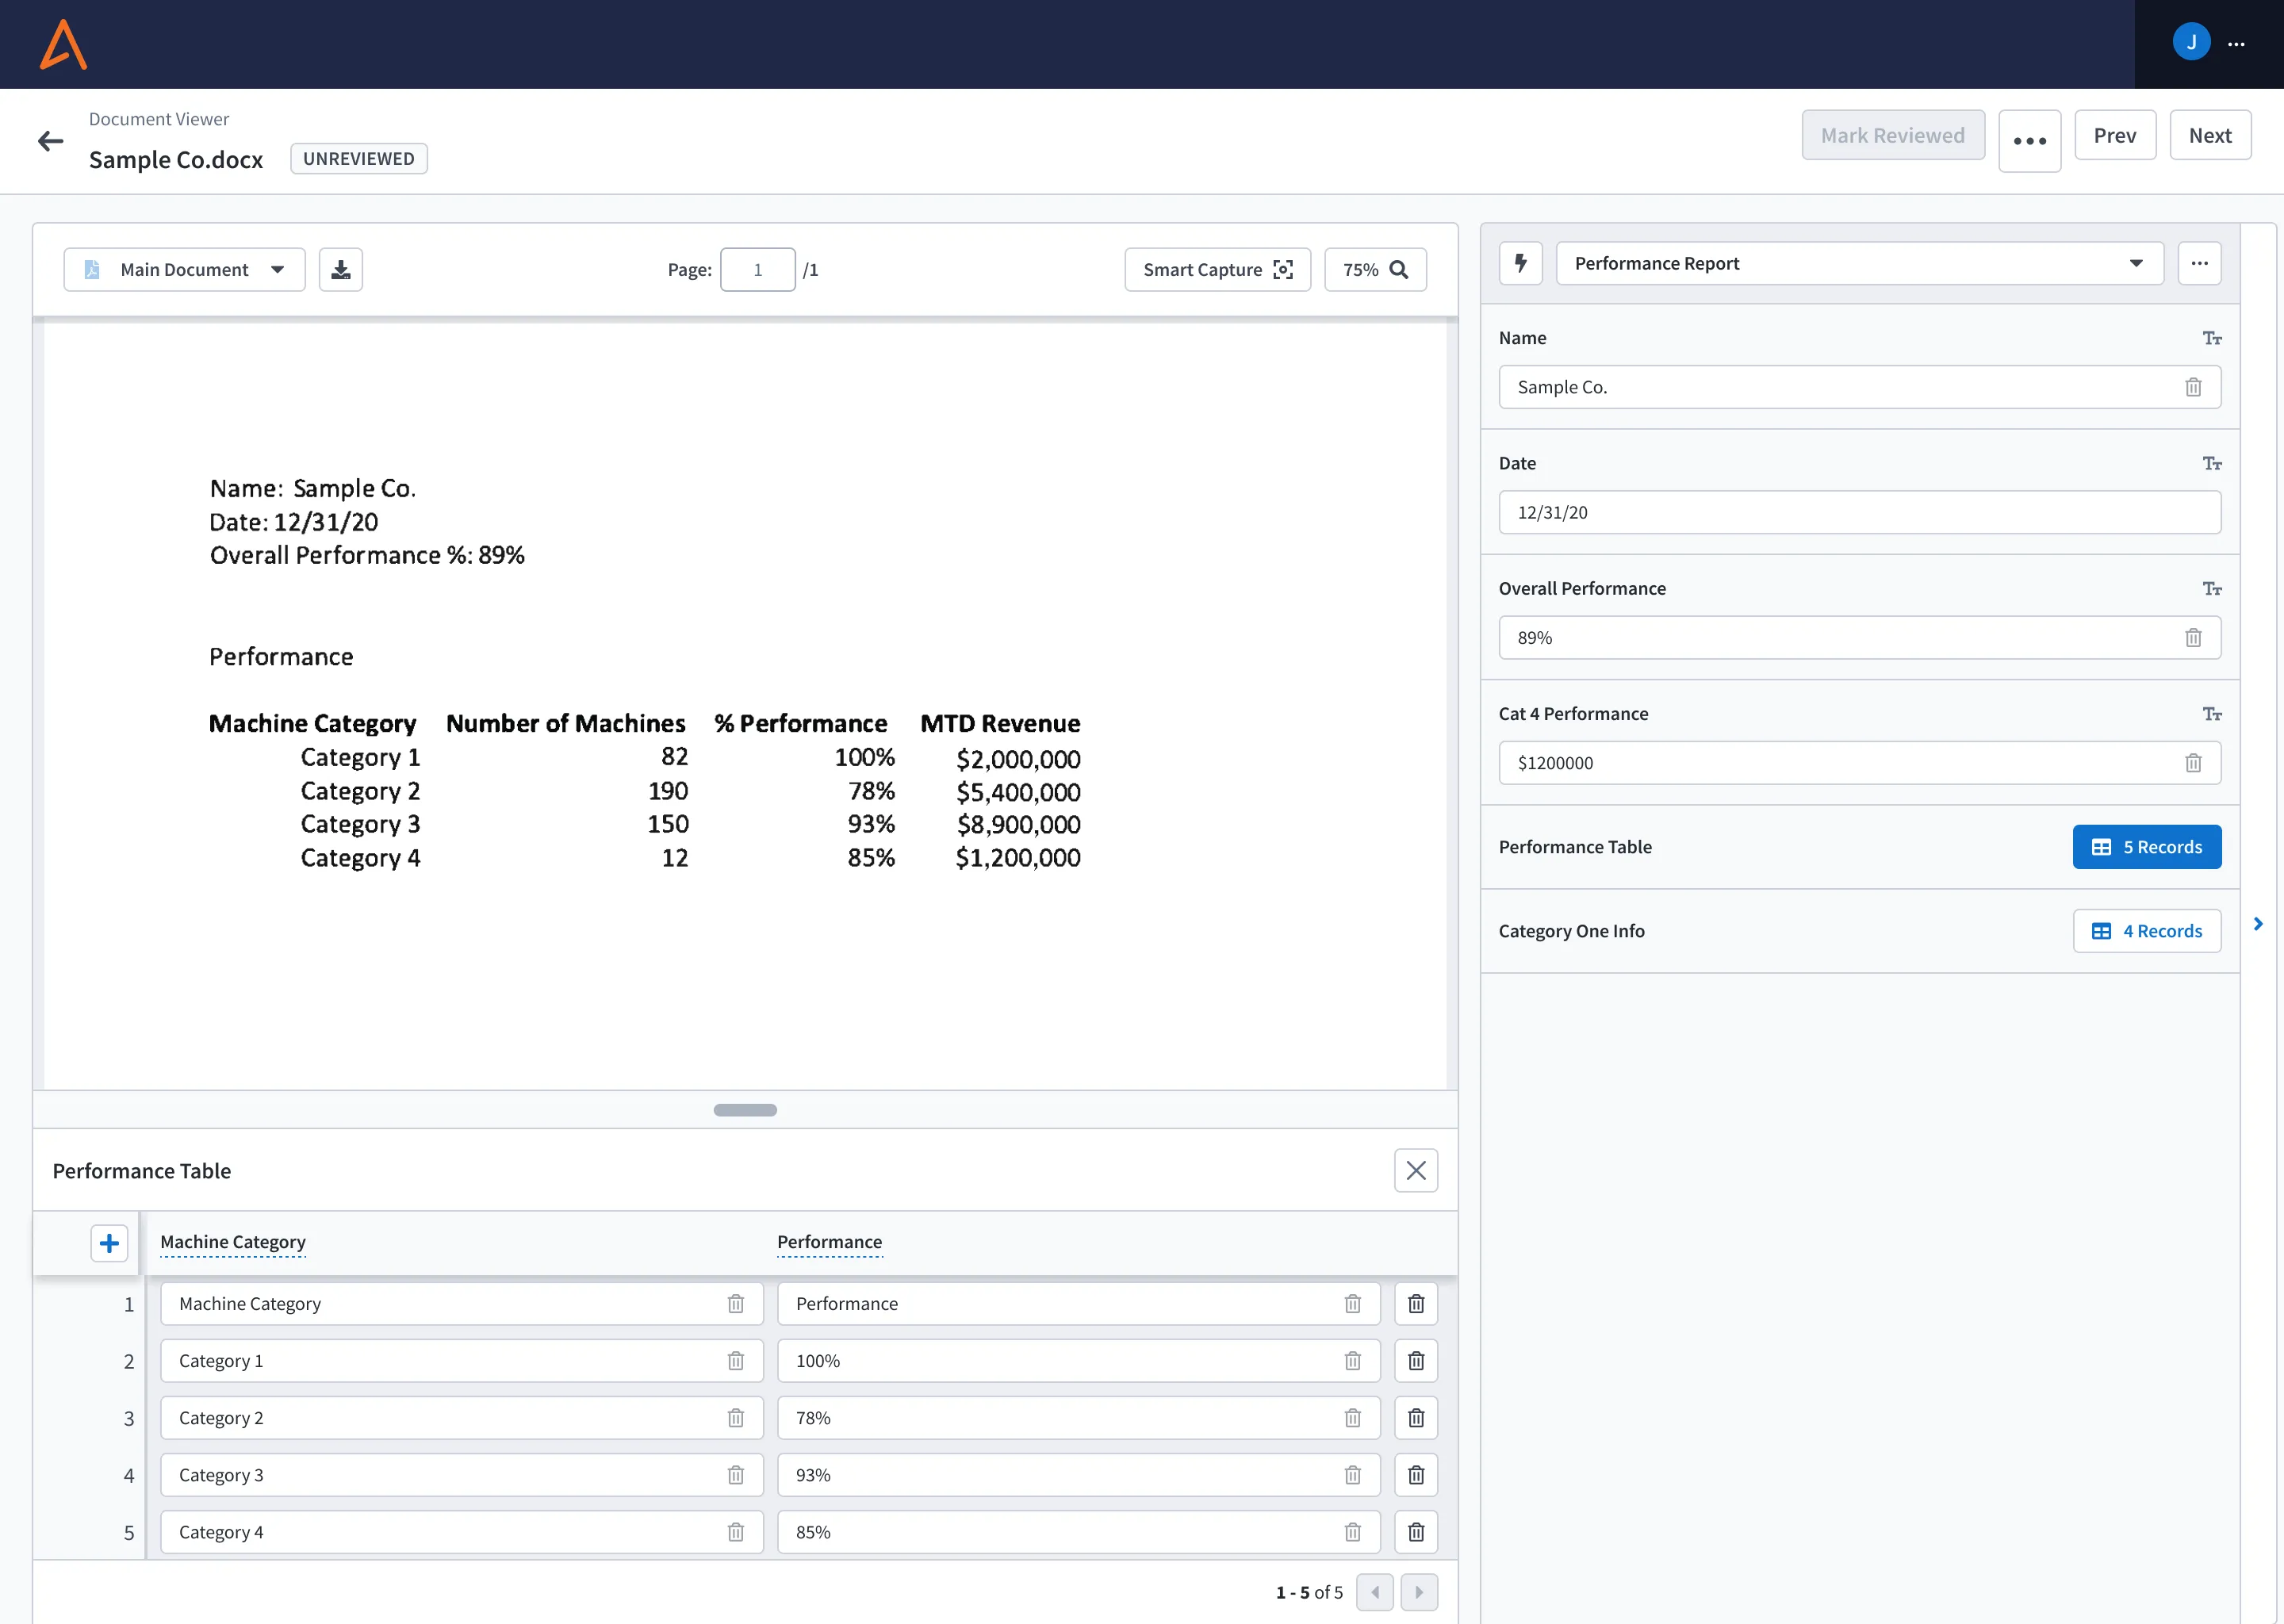The image size is (2284, 1624).
Task: Click the orange app logo
Action: point(63,45)
